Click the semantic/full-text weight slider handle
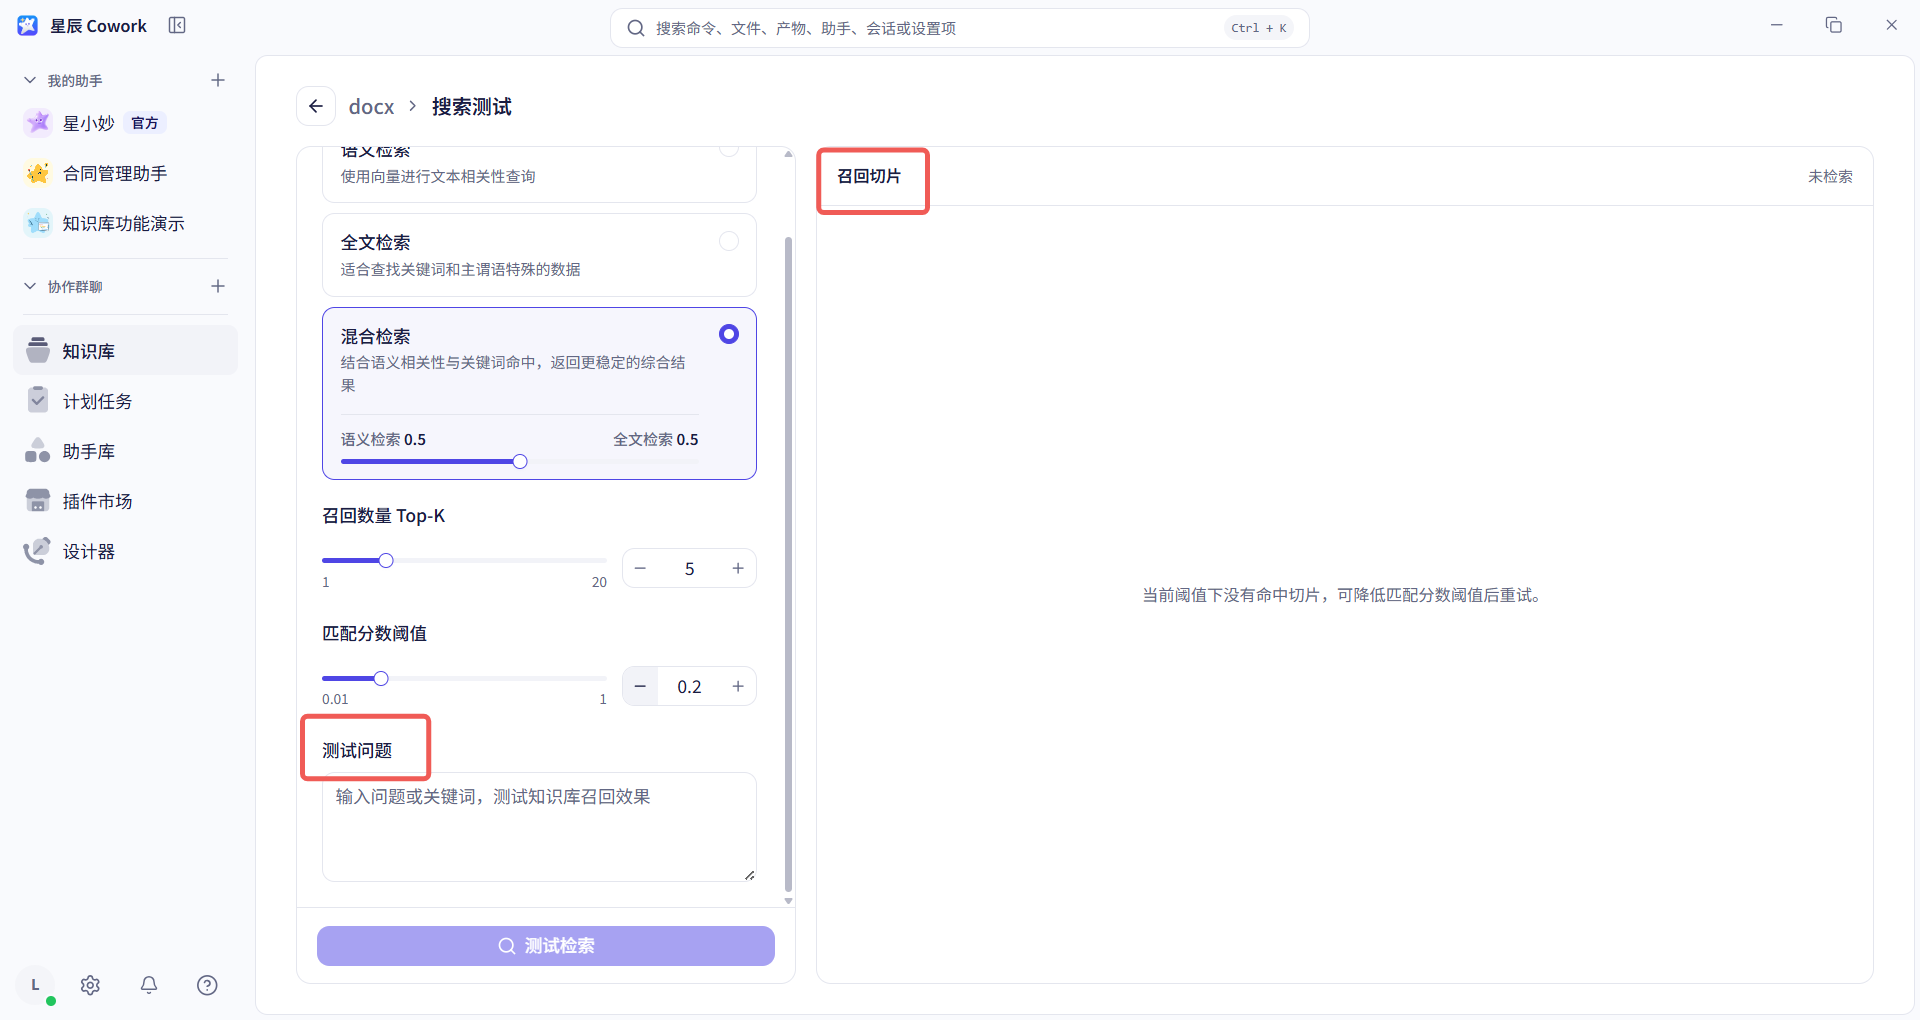 click(x=520, y=461)
